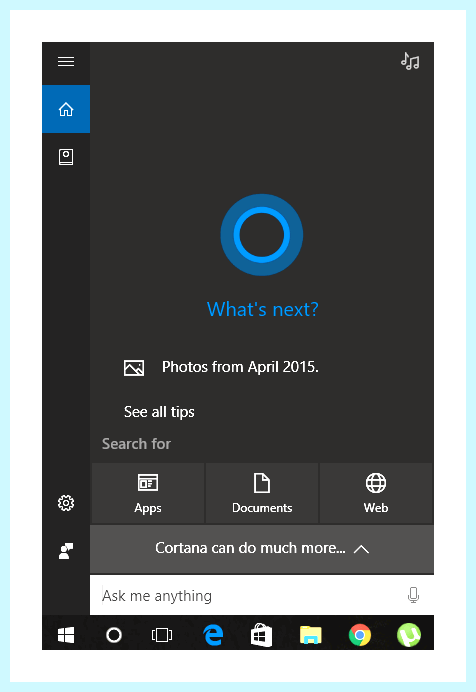Open the Cortana Feedback icon
This screenshot has width=476, height=692.
[x=66, y=550]
